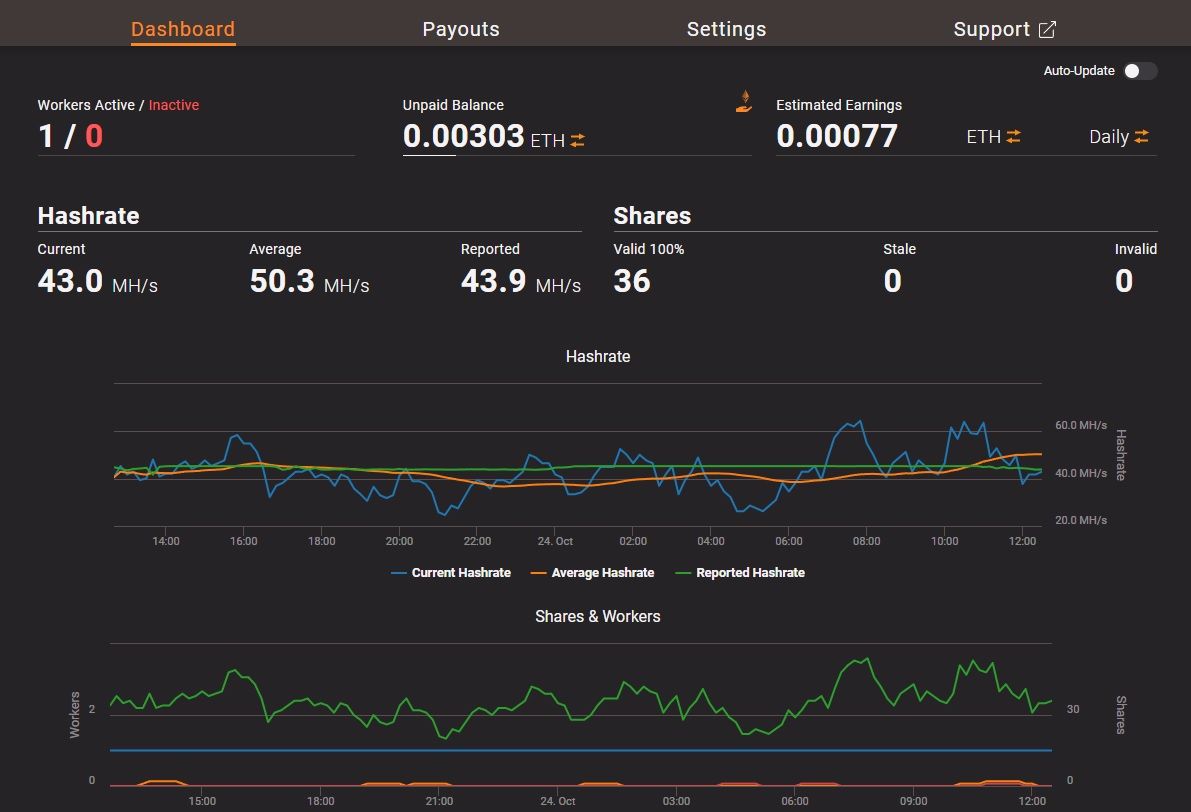Toggle Reported Hashrate series in chart legend
Screen dimensions: 1191x812
coord(750,573)
